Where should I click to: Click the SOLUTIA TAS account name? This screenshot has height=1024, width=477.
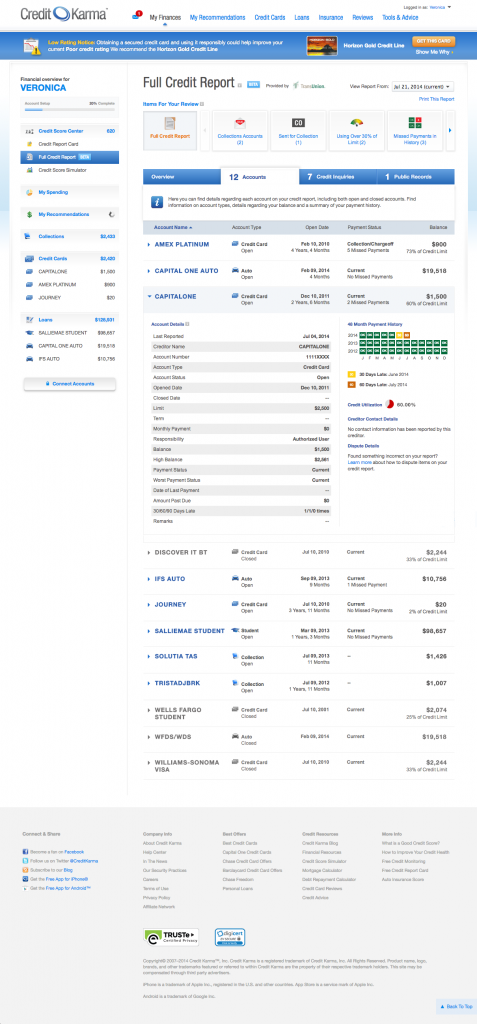click(176, 656)
